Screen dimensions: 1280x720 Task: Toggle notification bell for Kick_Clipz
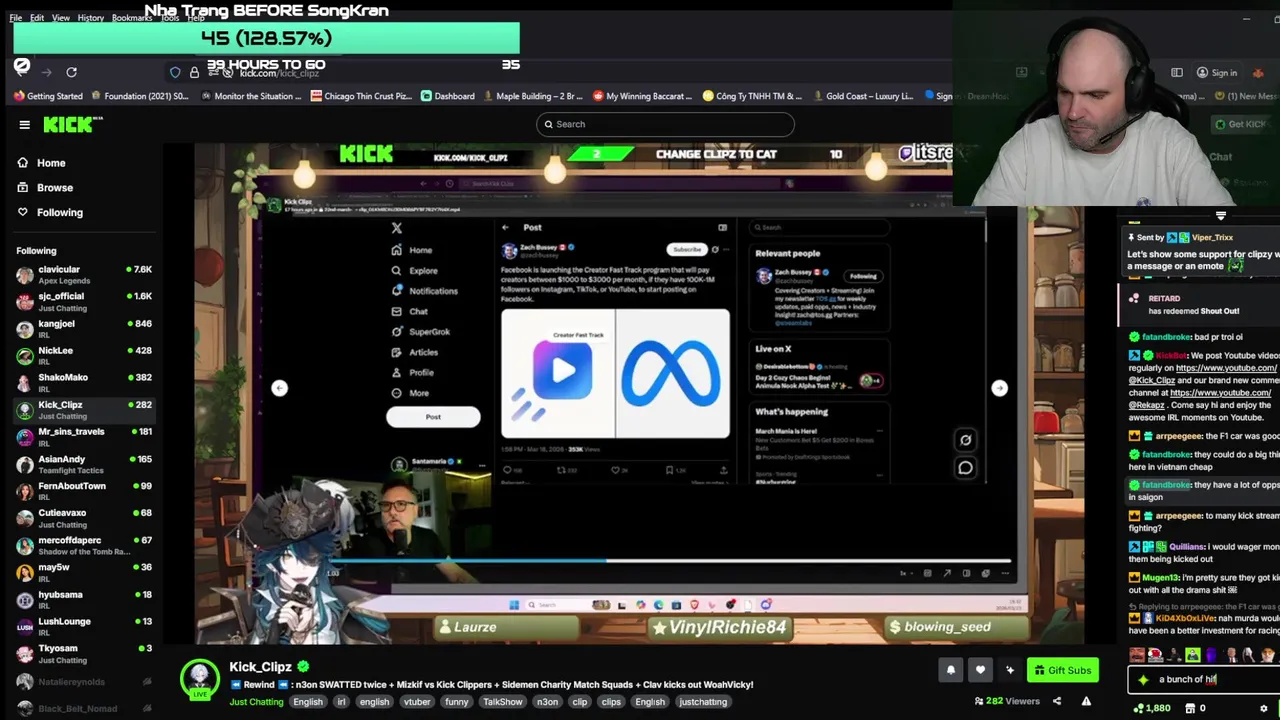pos(951,670)
